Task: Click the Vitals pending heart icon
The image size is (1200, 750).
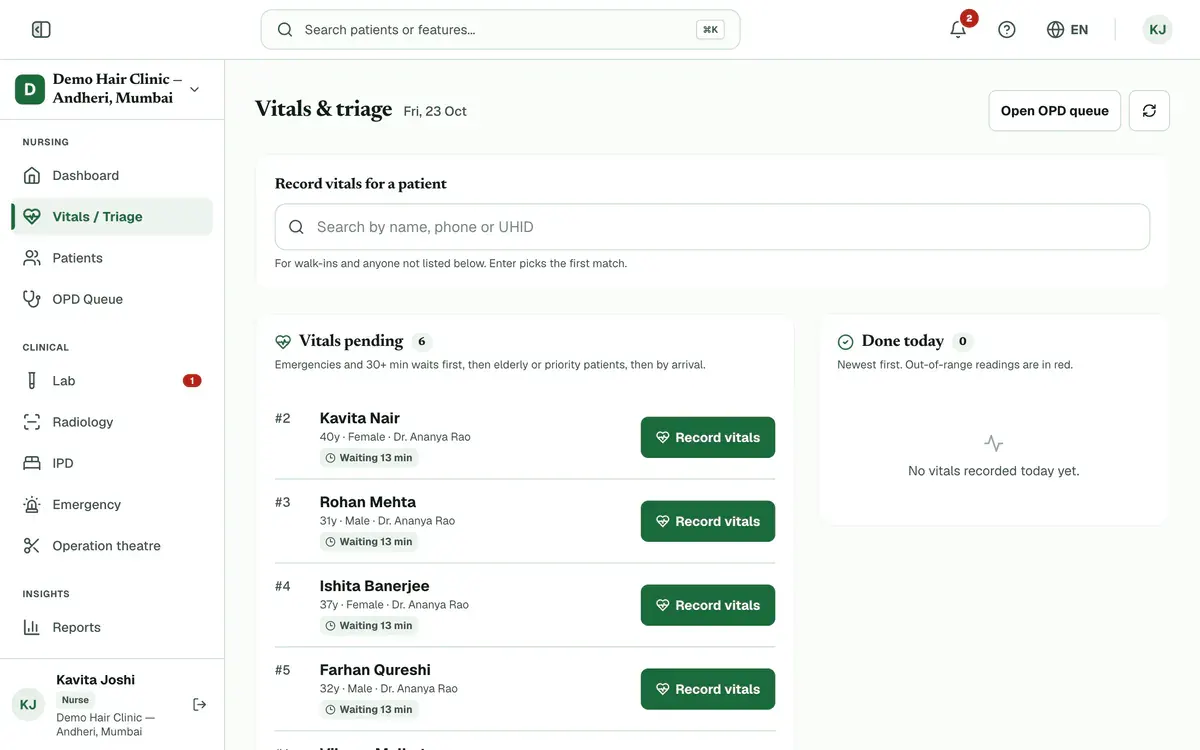Action: coord(283,342)
